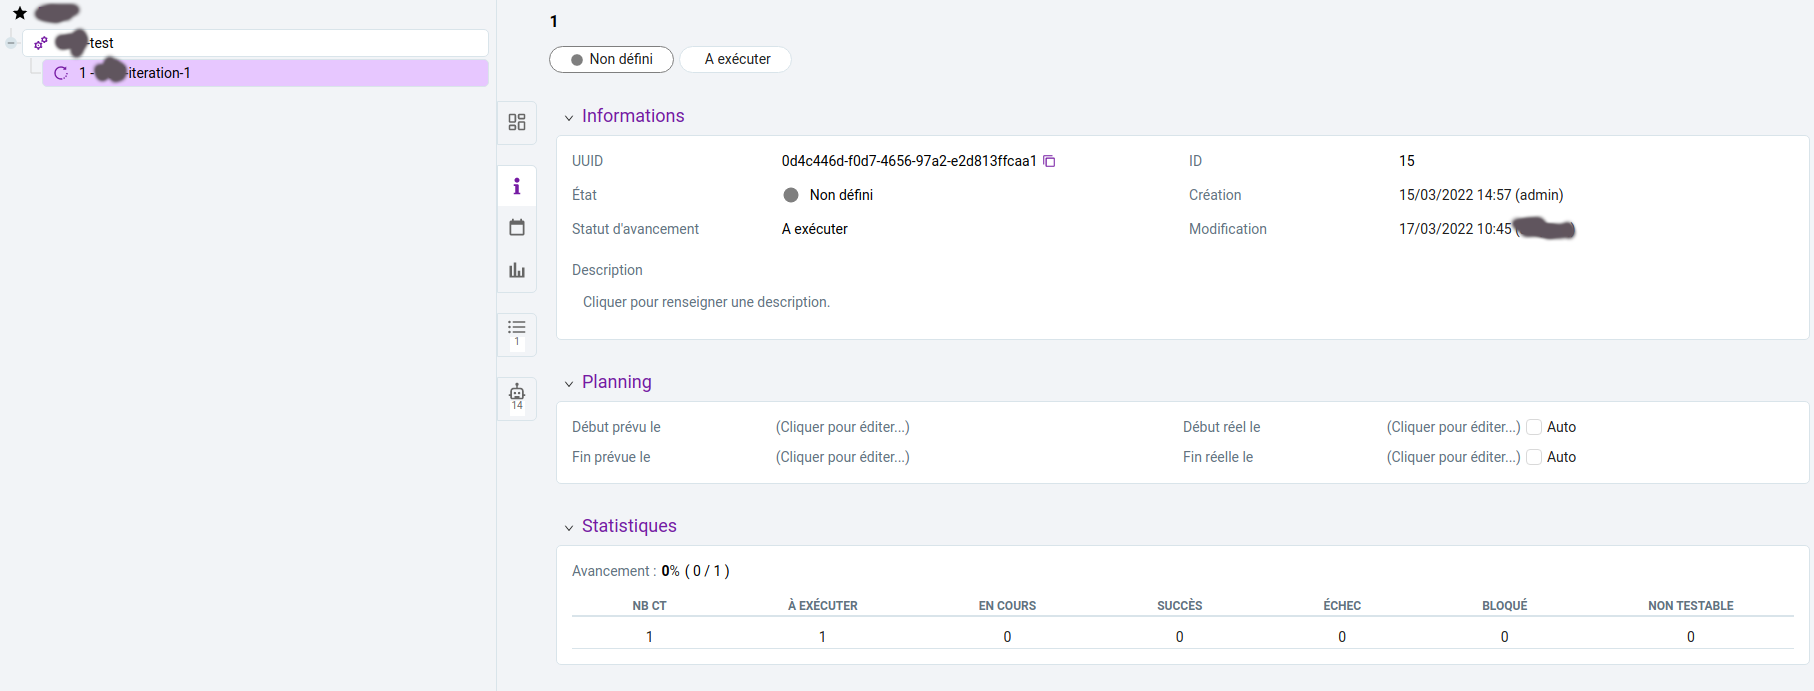Viewport: 1814px width, 691px height.
Task: Click the Non défini status pill
Action: 611,60
